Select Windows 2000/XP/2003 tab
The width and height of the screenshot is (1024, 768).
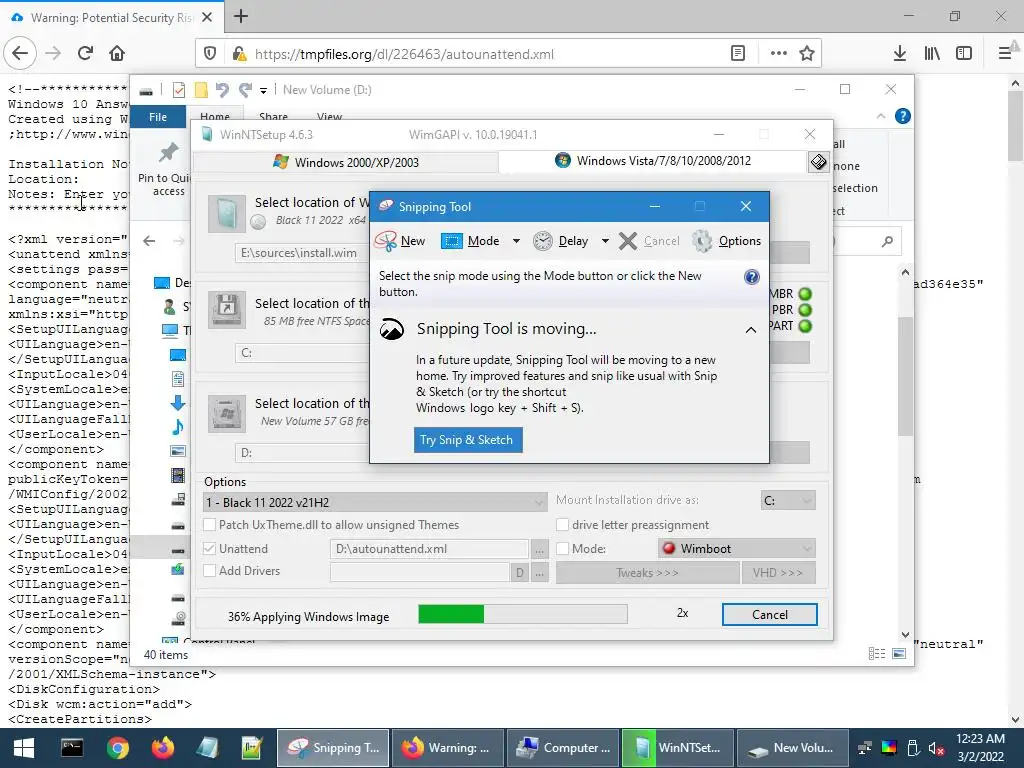coord(346,162)
